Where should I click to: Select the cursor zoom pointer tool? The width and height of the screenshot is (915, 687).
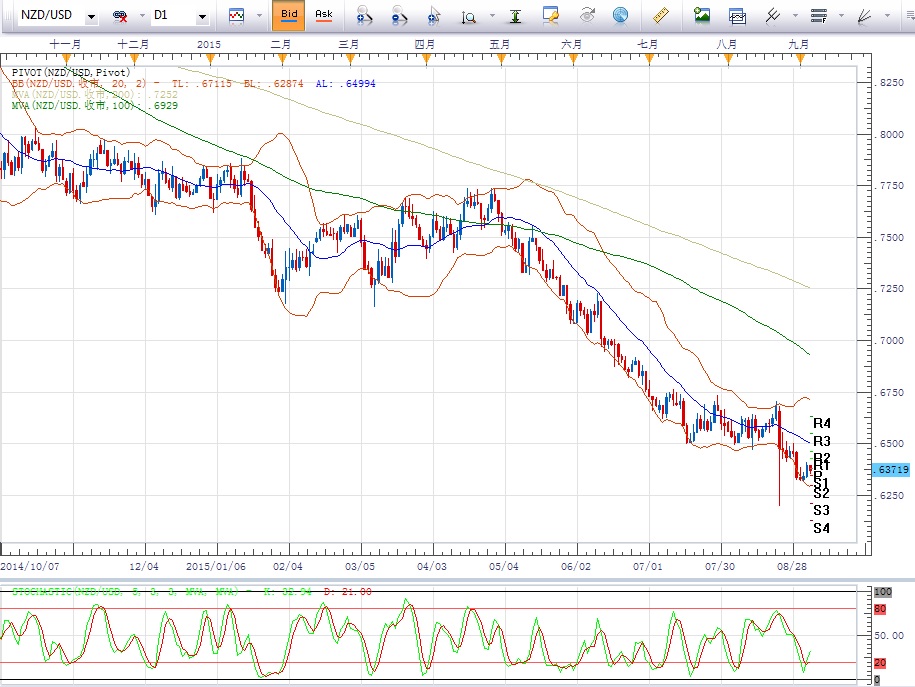[434, 16]
